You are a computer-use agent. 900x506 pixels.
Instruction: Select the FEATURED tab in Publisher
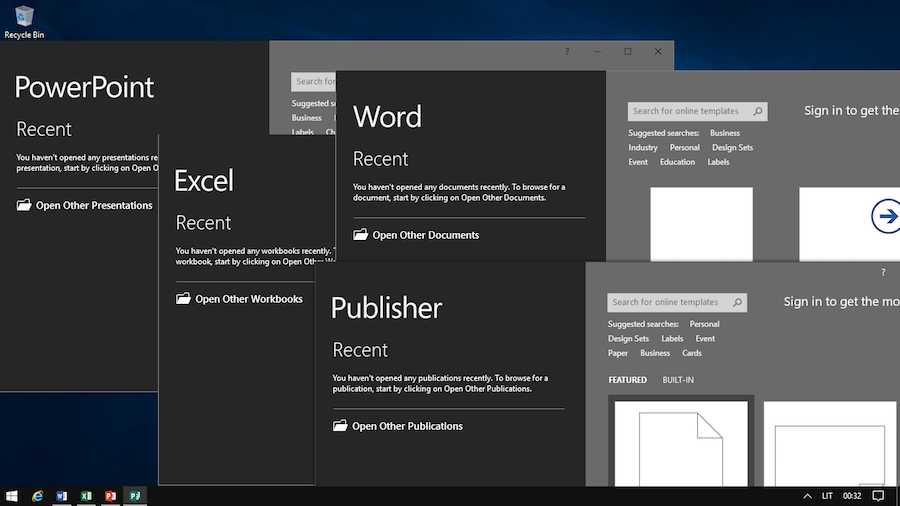click(627, 380)
